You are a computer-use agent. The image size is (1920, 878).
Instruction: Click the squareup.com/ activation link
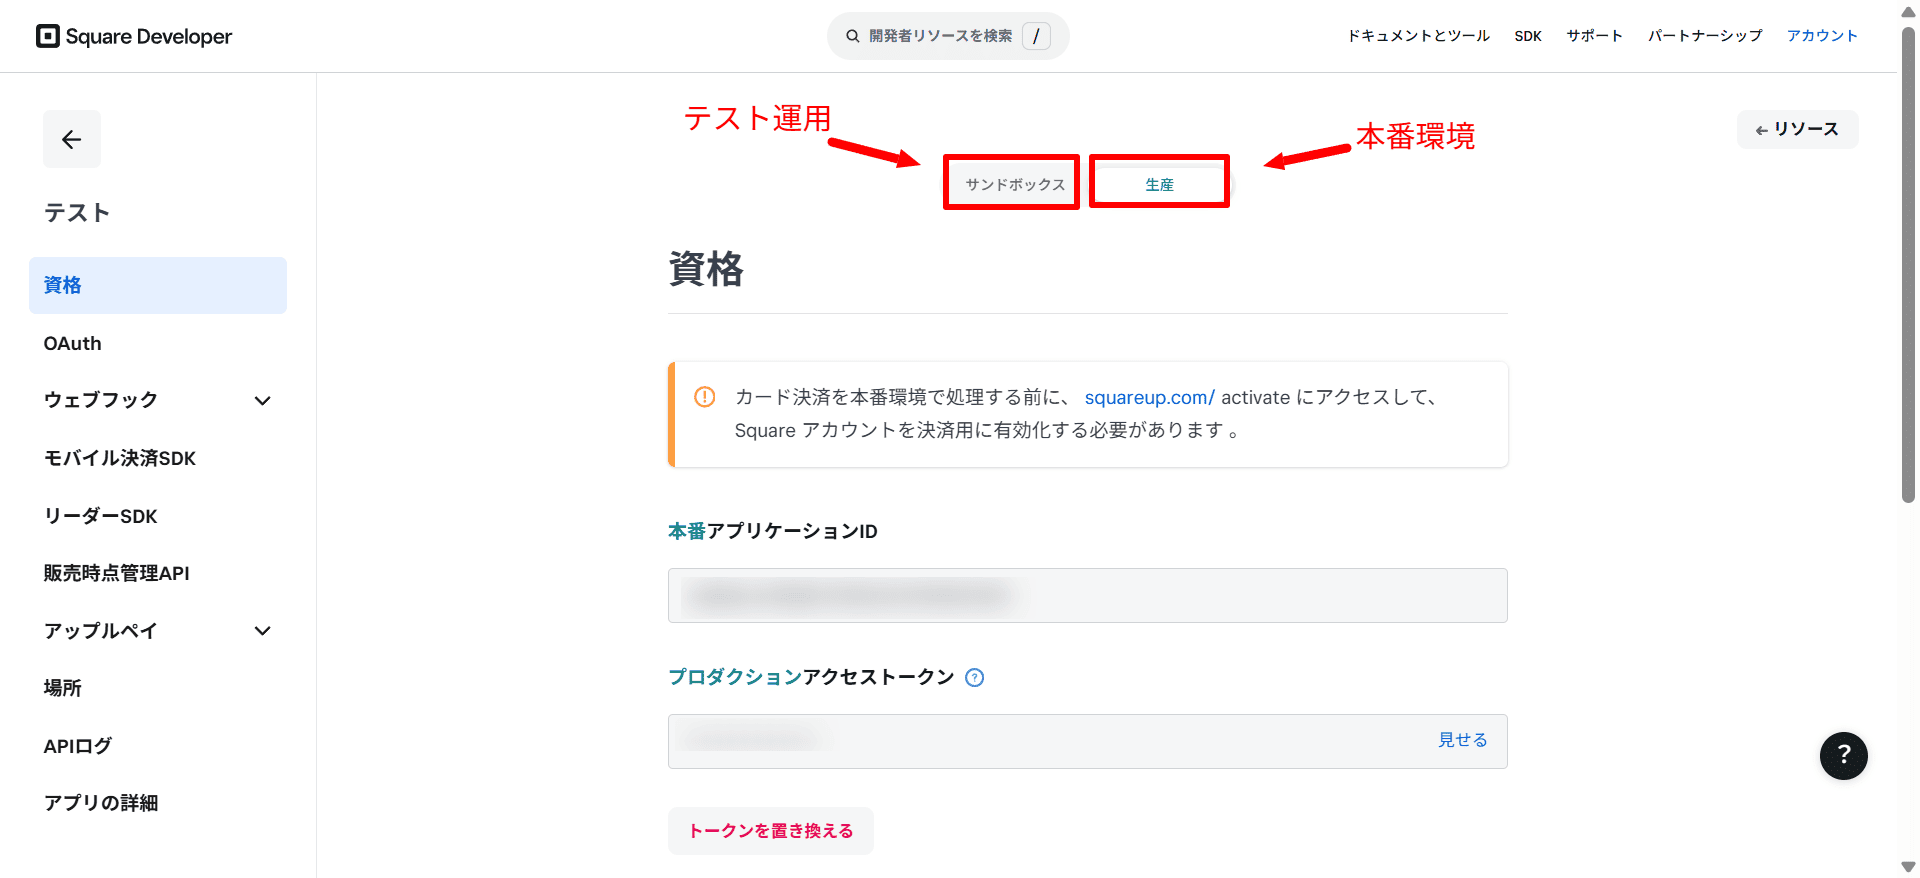pos(1150,397)
